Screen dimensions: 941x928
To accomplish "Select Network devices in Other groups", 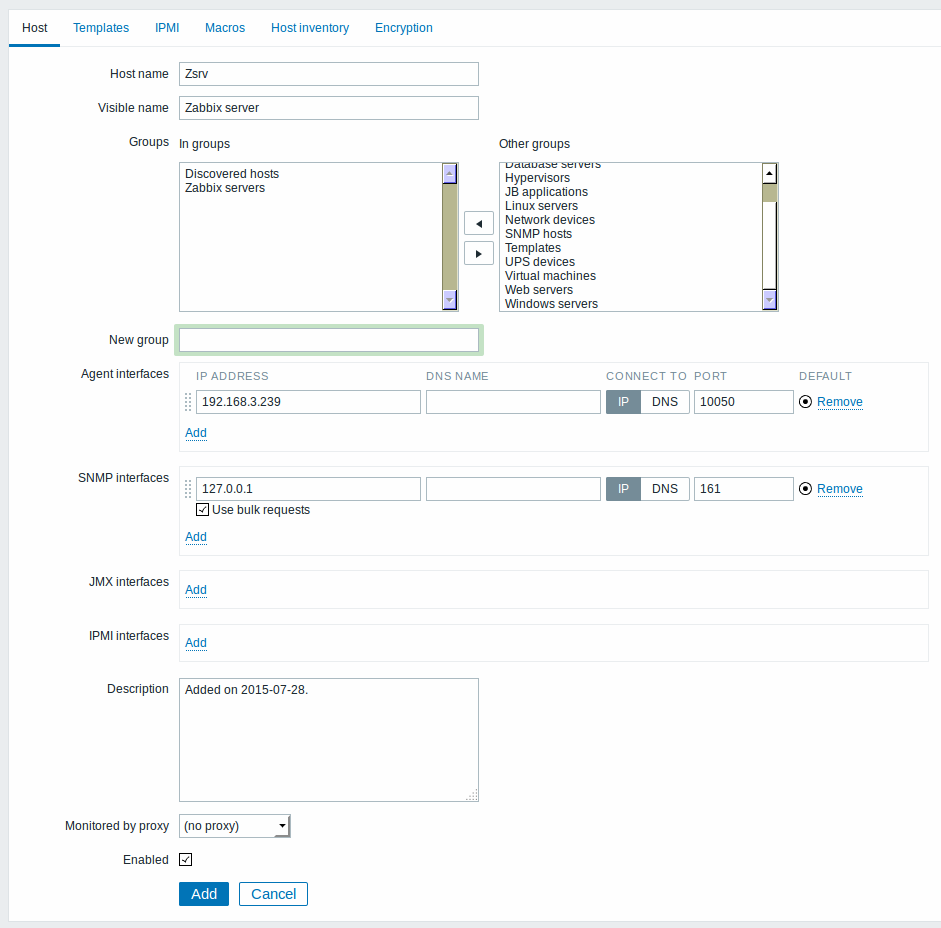I will [x=550, y=220].
